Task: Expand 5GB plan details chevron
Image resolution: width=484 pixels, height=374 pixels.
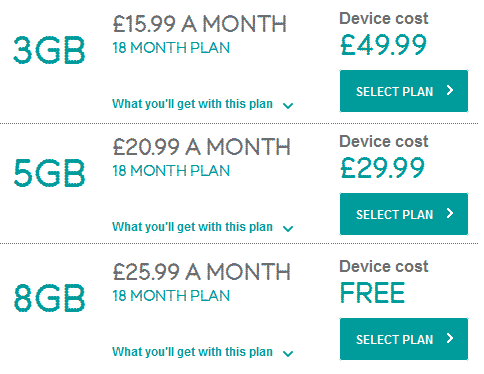Action: coord(288,229)
